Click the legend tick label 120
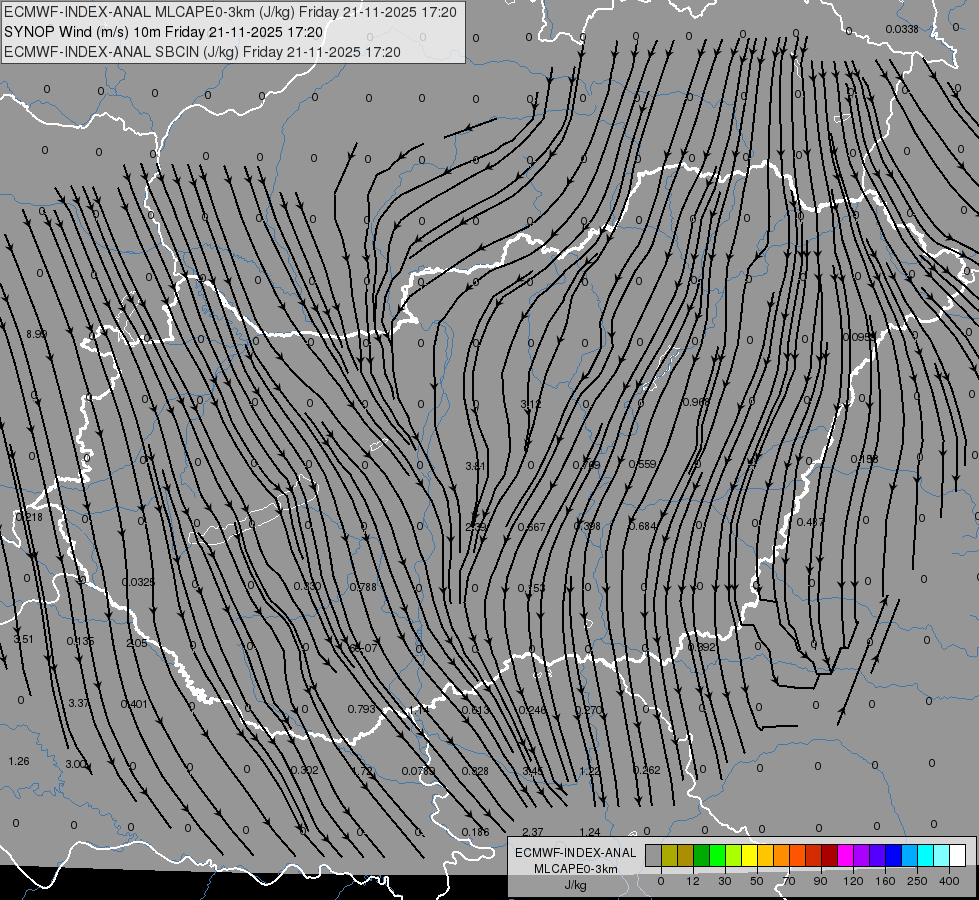 [853, 881]
